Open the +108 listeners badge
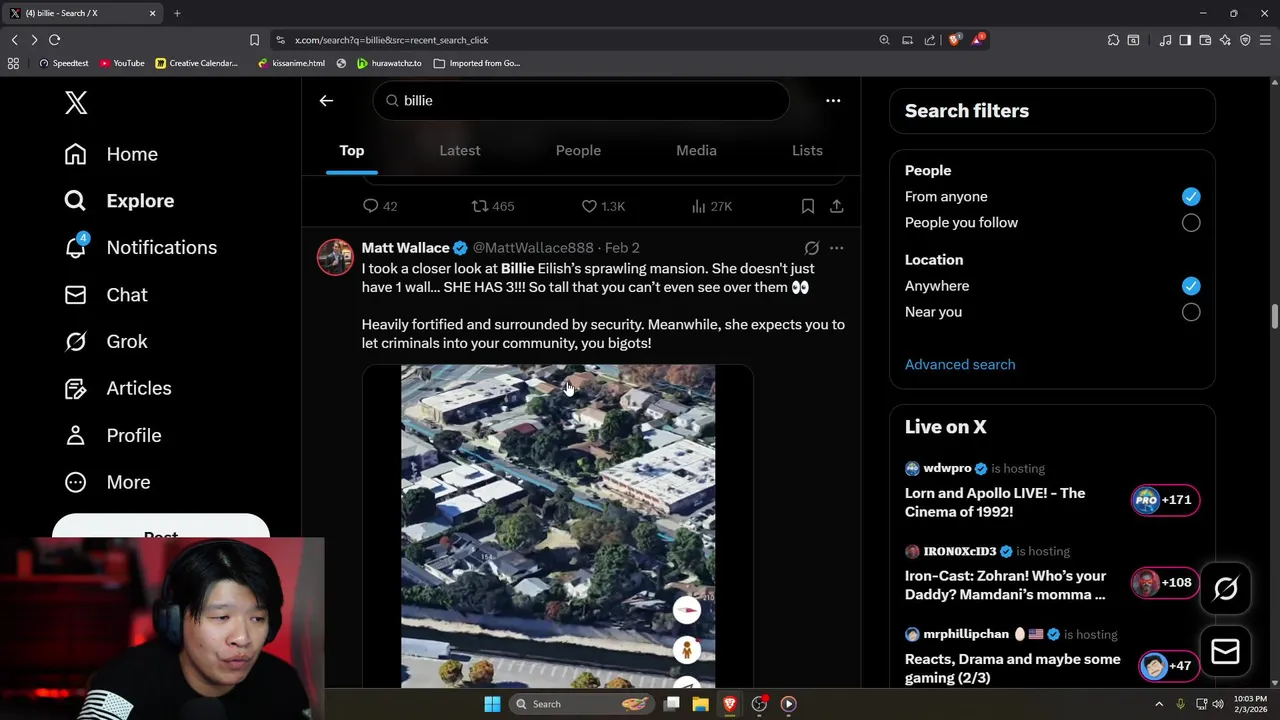 1165,582
